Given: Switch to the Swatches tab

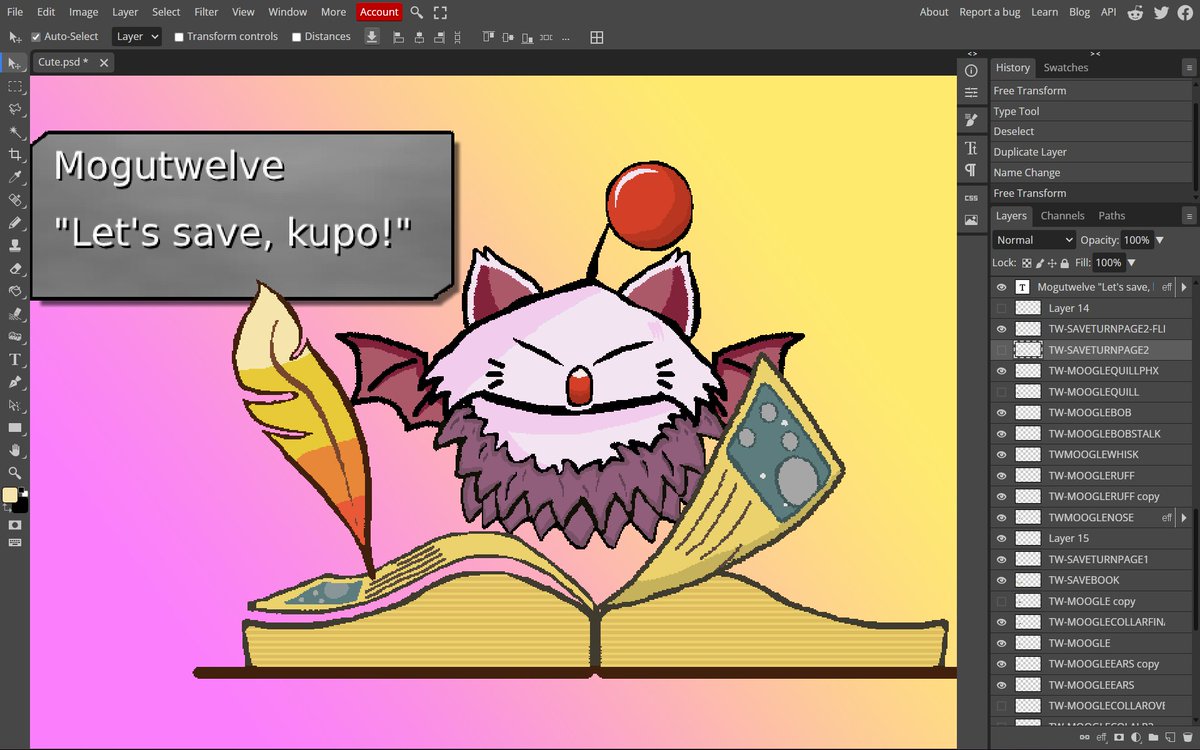Looking at the screenshot, I should [1065, 67].
